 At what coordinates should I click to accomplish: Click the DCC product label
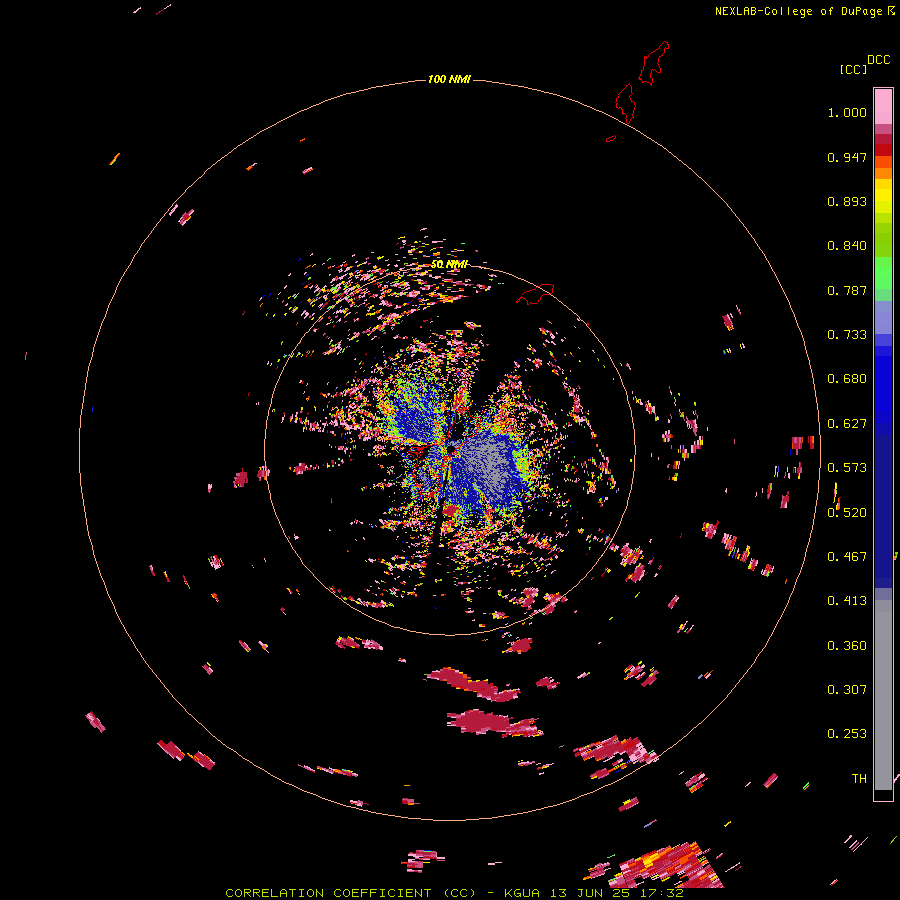[879, 60]
